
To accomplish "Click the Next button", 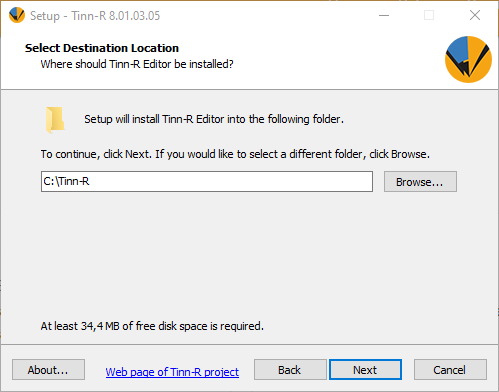I will coord(365,370).
